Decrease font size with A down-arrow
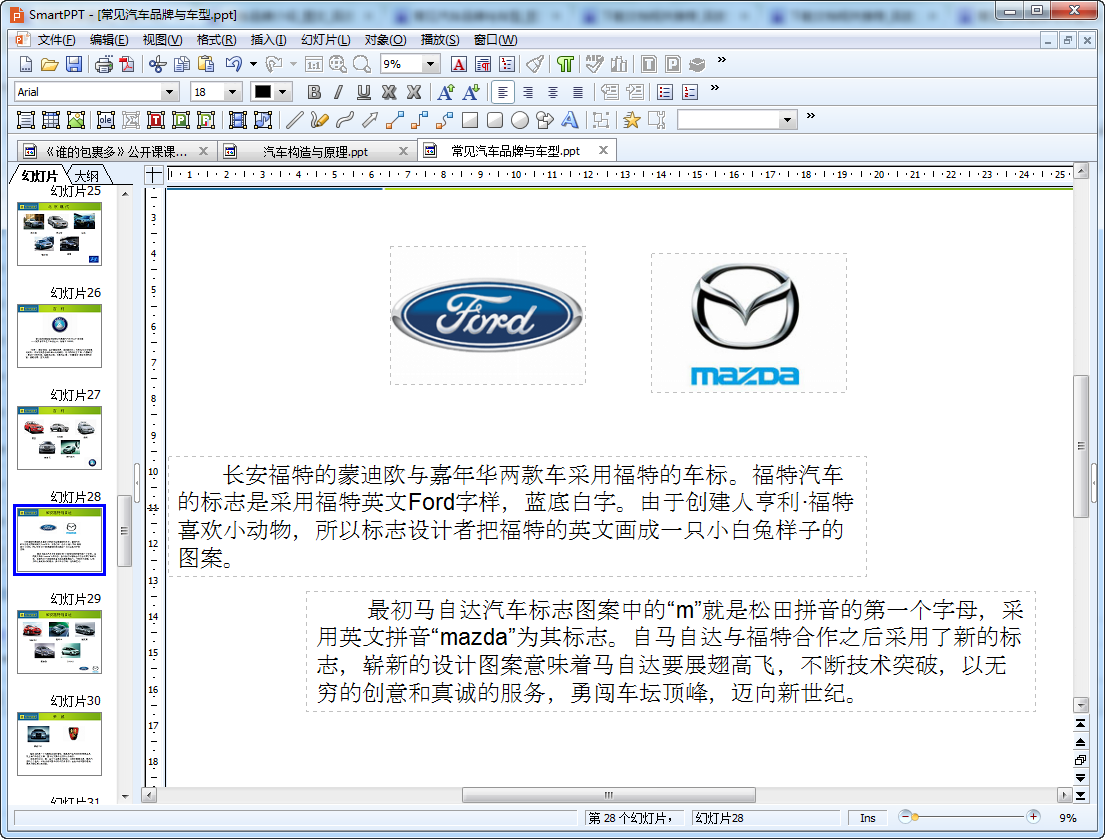1105x839 pixels. [x=470, y=92]
